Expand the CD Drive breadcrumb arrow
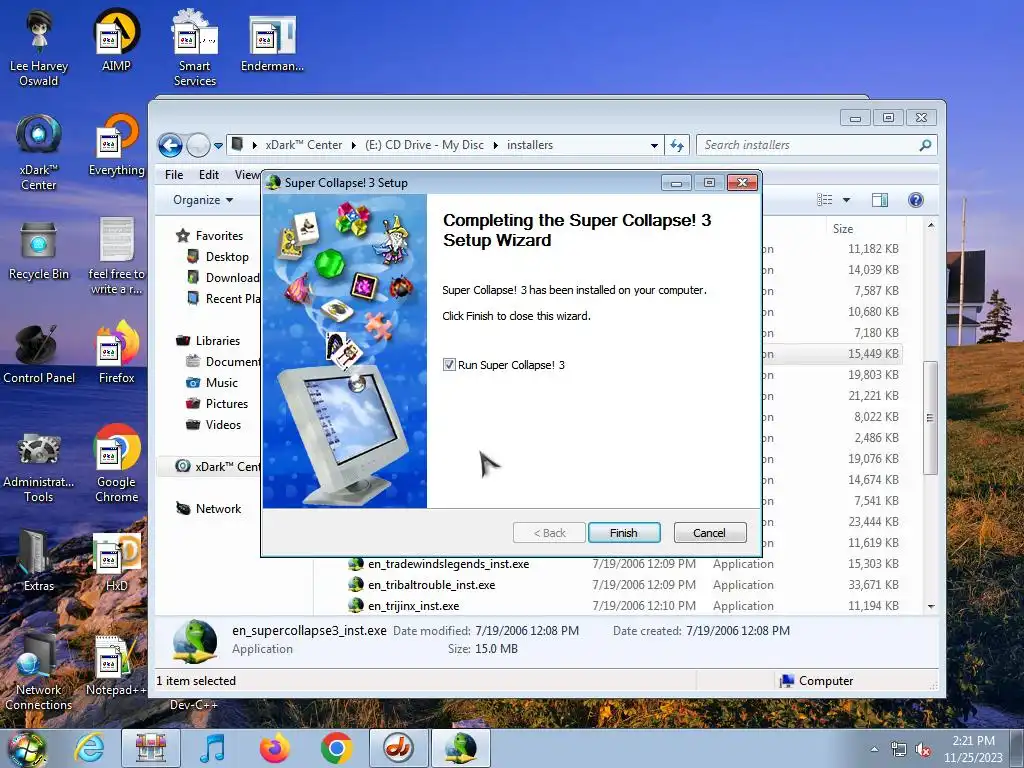 (x=495, y=145)
